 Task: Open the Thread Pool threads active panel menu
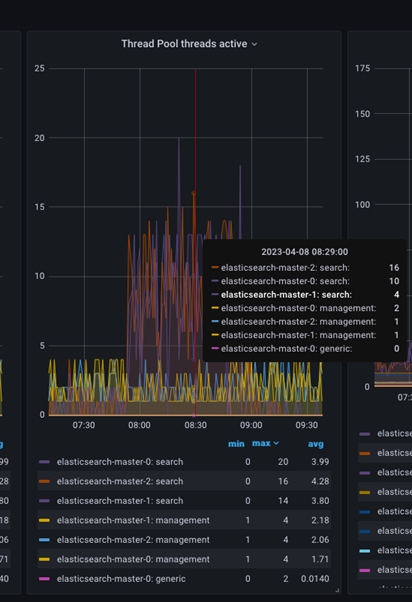click(x=189, y=44)
